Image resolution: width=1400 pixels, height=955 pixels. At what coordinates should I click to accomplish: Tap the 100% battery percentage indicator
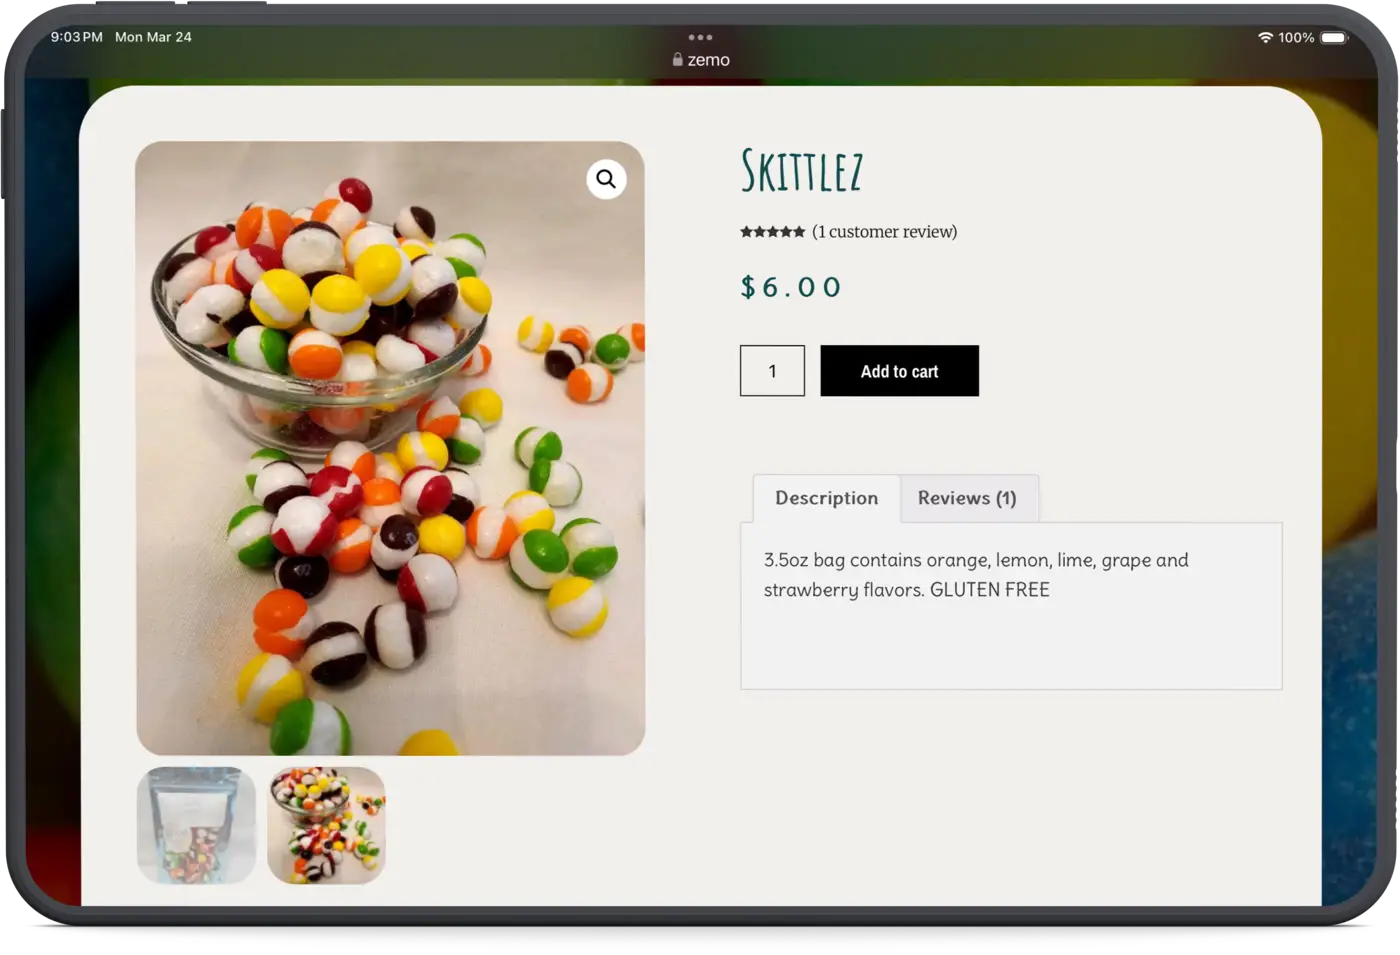(x=1296, y=37)
